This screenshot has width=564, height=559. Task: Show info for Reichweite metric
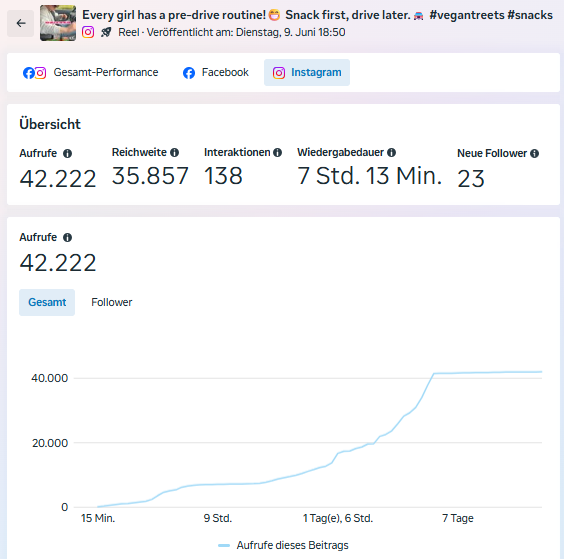pyautogui.click(x=174, y=153)
